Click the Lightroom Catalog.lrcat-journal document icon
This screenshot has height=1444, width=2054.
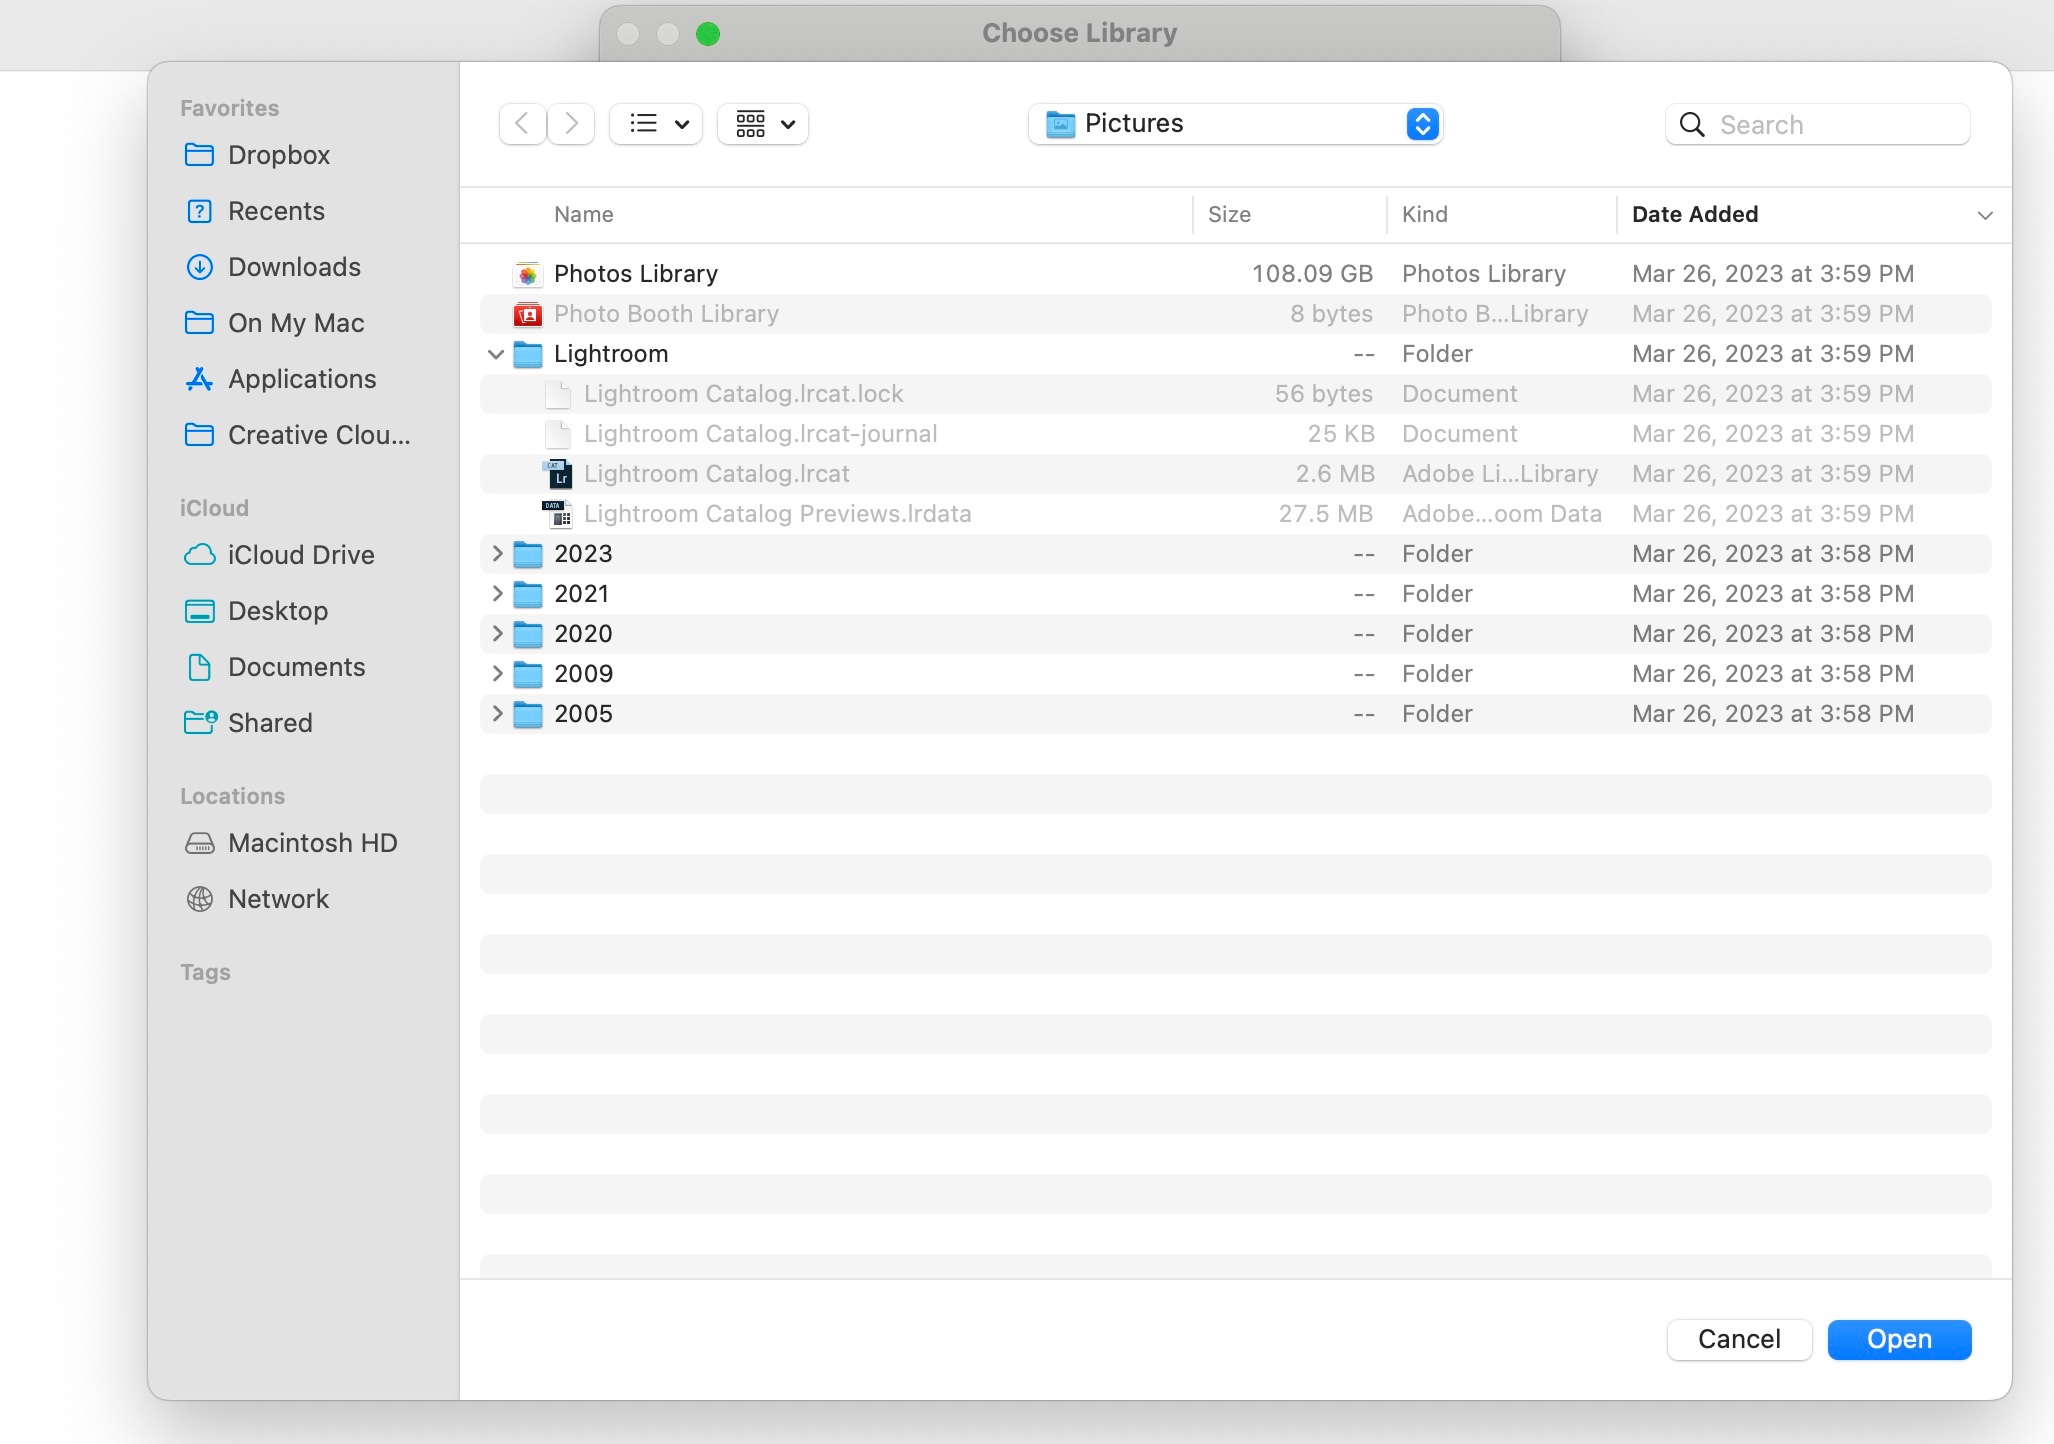coord(557,434)
